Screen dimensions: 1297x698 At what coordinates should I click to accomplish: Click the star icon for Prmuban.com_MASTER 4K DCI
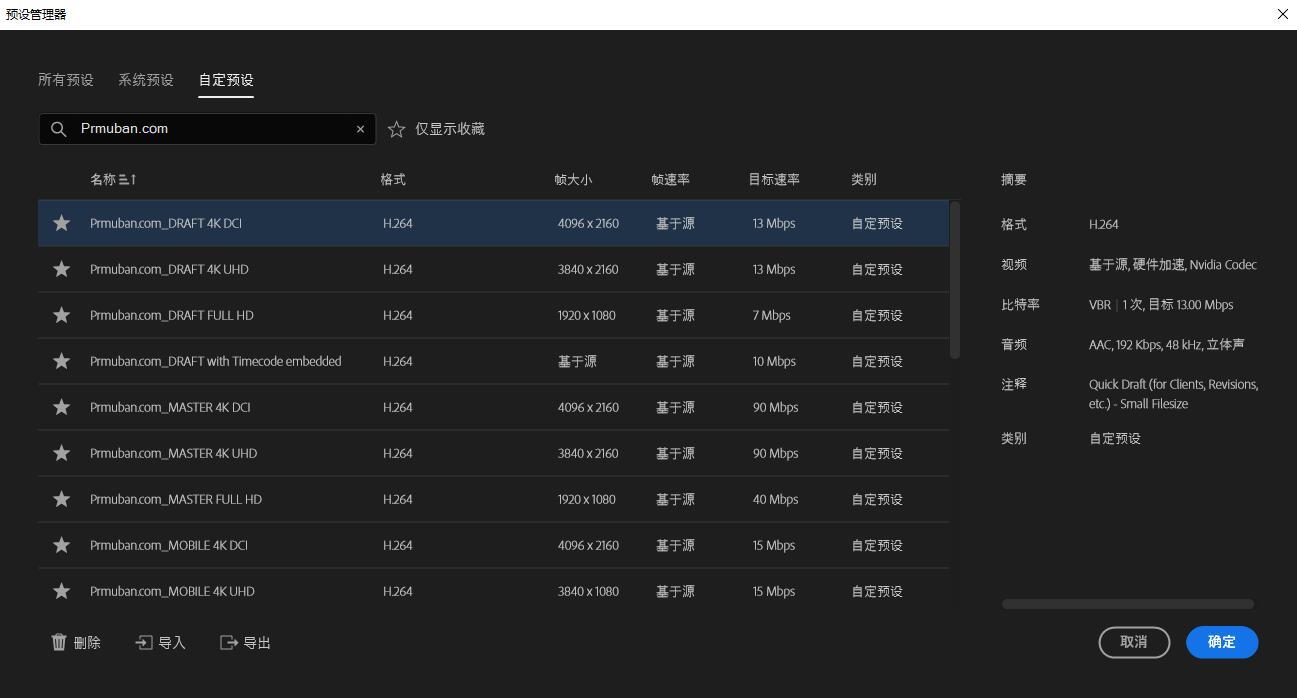point(61,407)
